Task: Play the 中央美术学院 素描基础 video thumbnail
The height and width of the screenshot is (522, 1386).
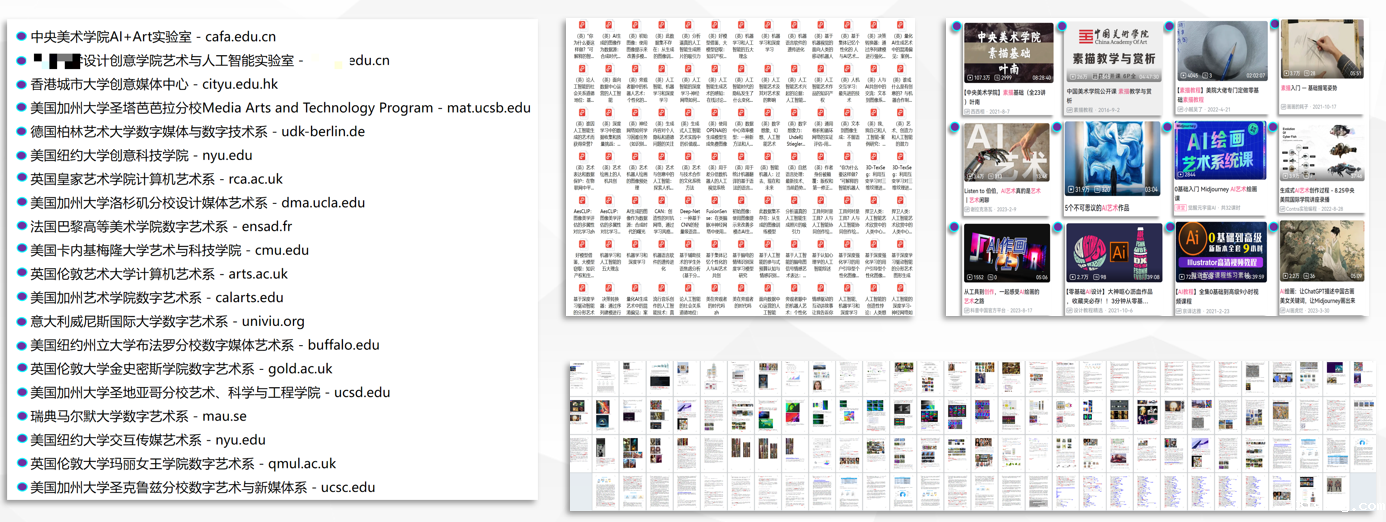Action: (x=1008, y=53)
